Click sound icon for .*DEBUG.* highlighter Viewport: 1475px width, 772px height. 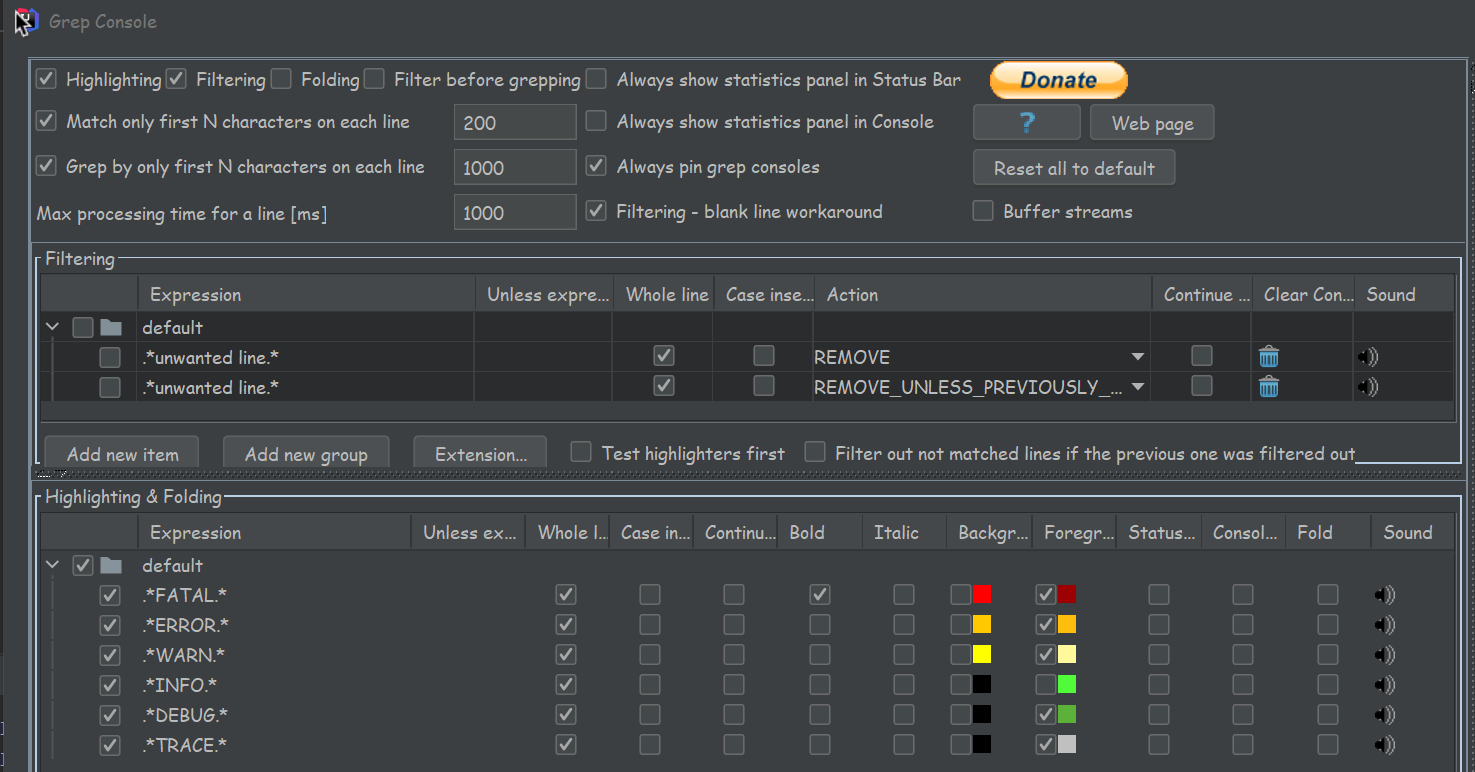1384,715
